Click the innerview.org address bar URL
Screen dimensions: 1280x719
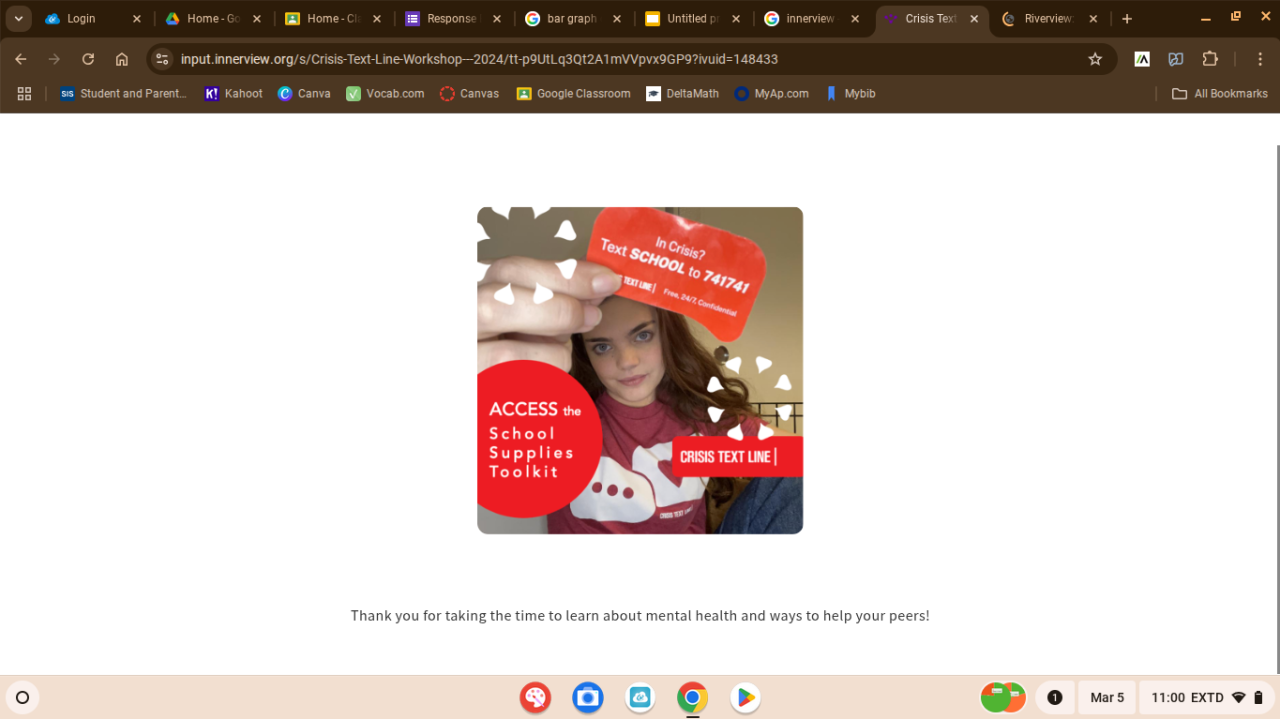pyautogui.click(x=479, y=59)
